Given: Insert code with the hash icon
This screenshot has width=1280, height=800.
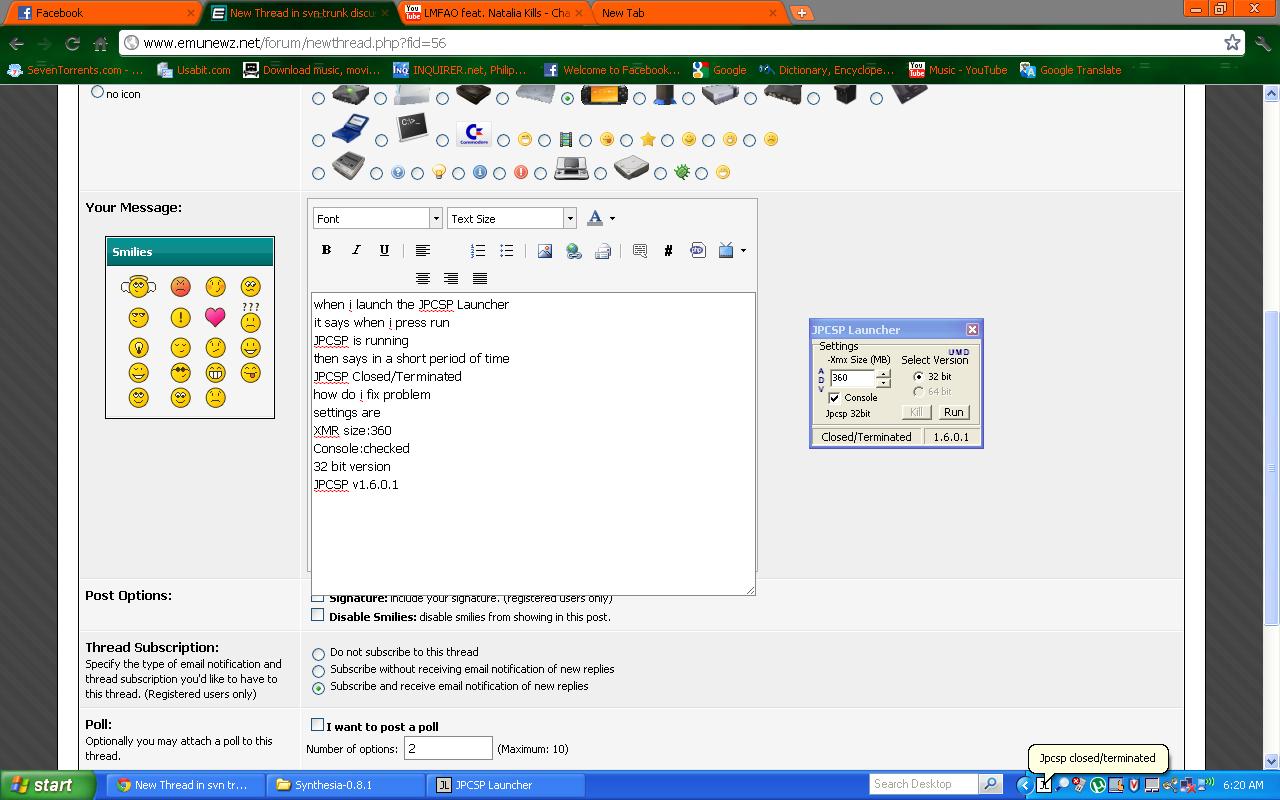Looking at the screenshot, I should click(x=668, y=251).
